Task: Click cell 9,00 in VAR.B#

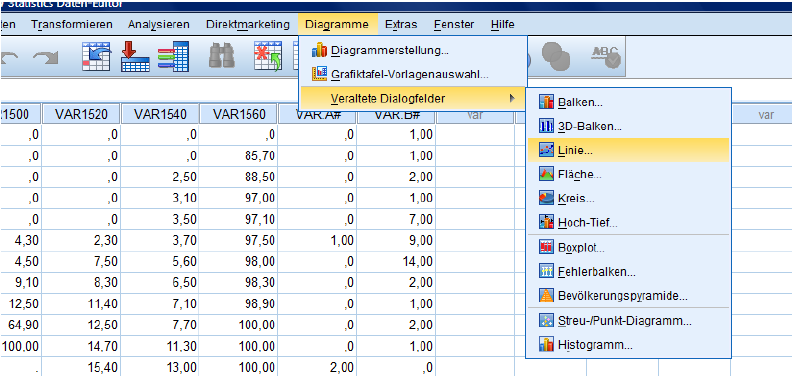Action: point(396,240)
